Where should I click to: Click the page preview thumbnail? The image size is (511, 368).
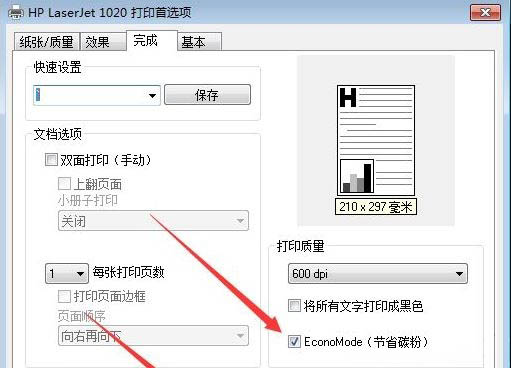(x=376, y=140)
